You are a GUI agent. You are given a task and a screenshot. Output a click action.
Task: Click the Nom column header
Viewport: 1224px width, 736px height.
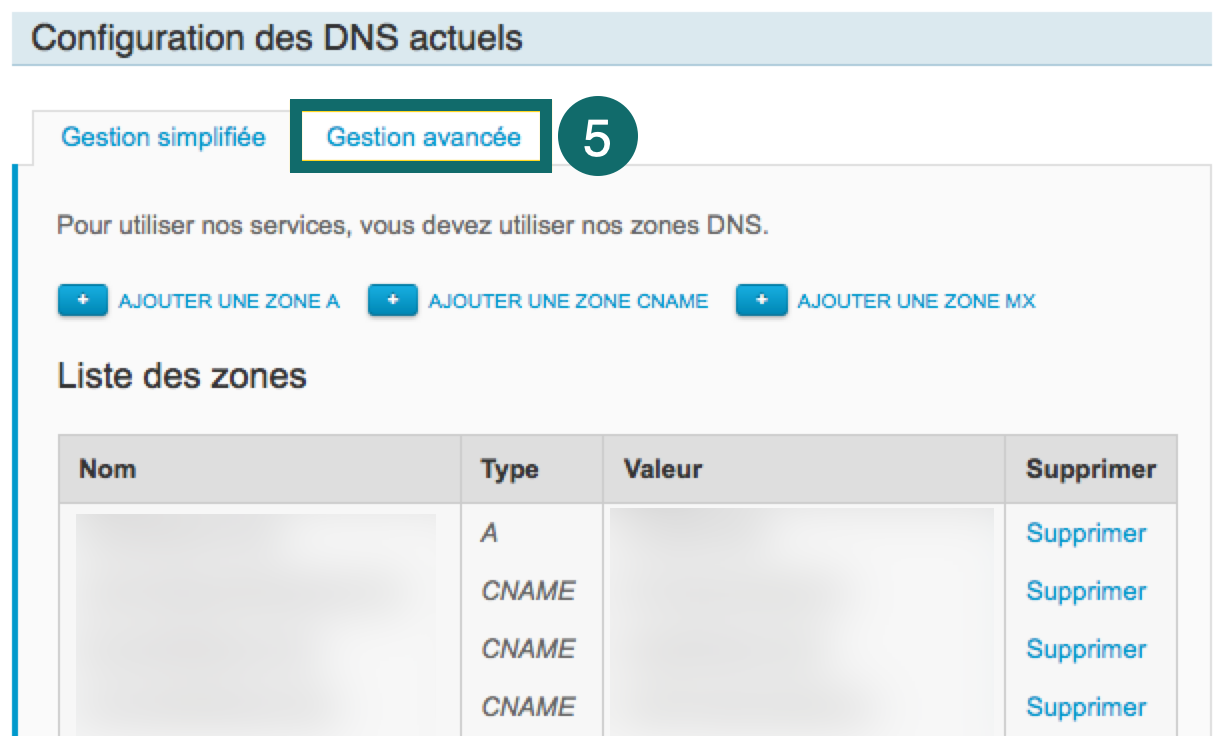click(x=108, y=469)
